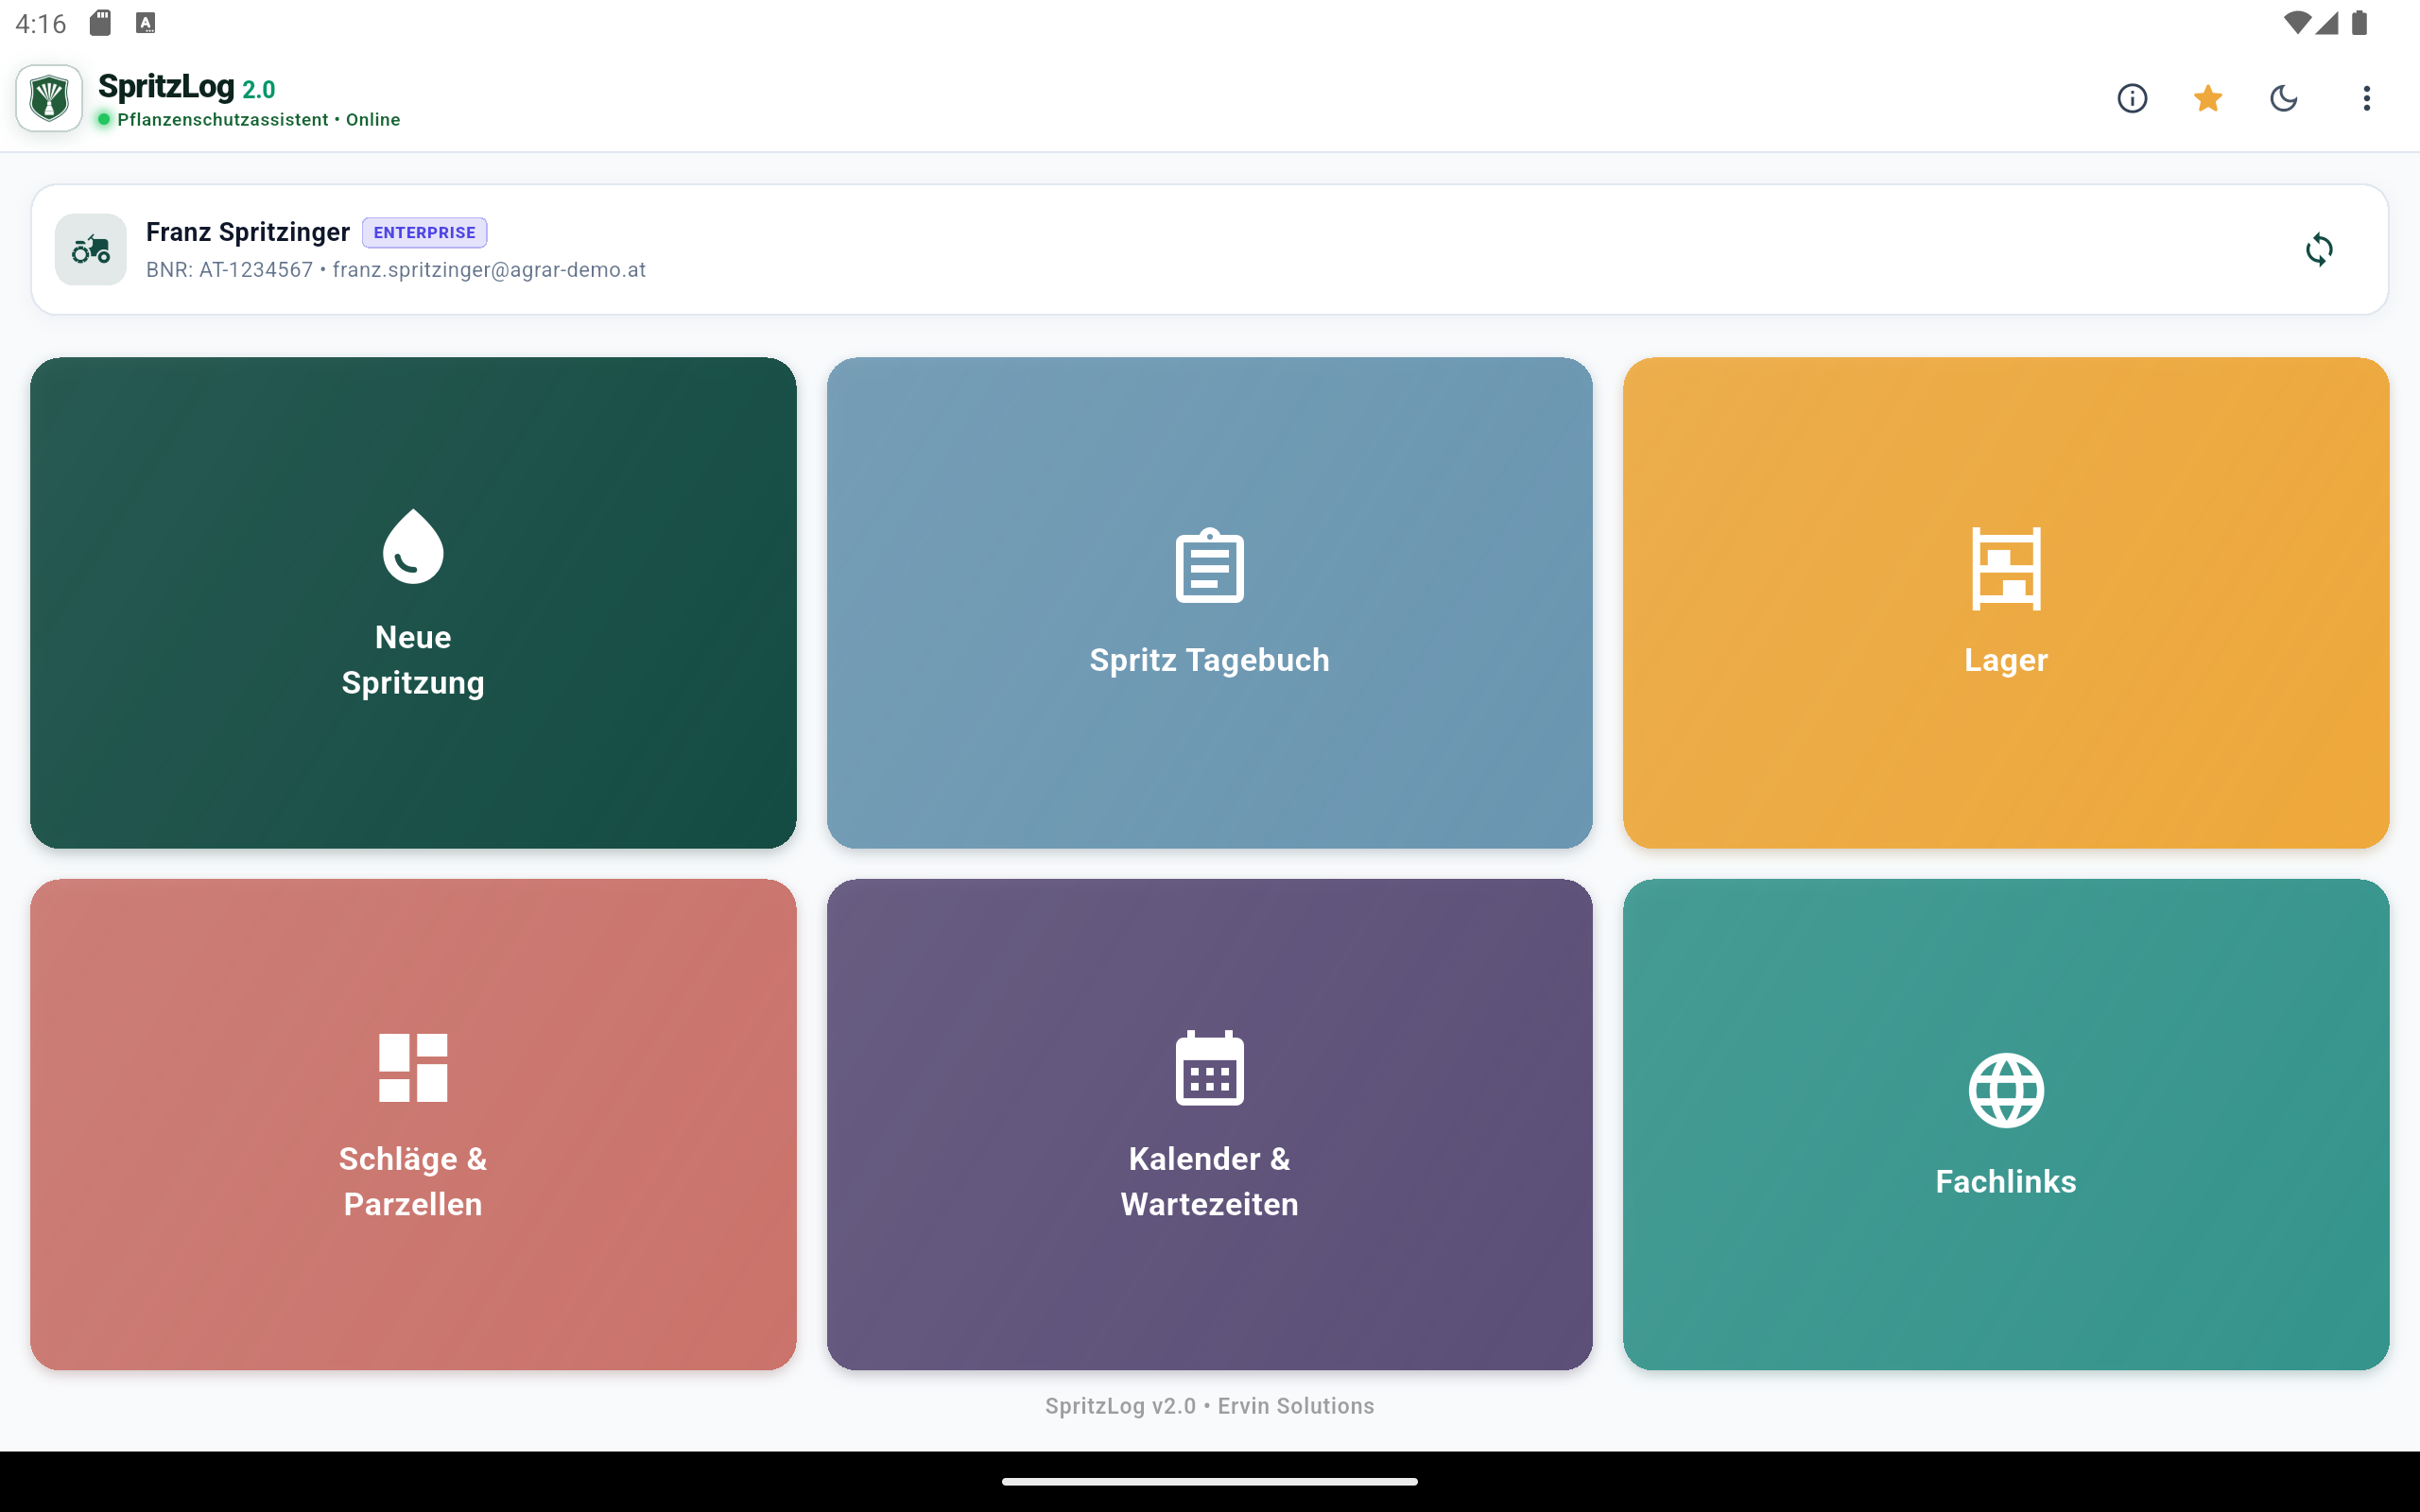
Task: Toggle dark mode with moon icon
Action: coord(2284,98)
